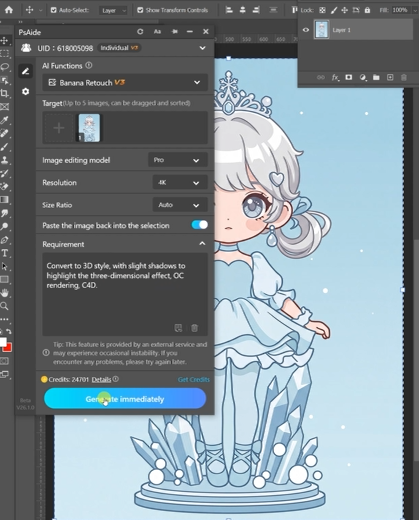Open the Size Ratio Auto dropdown
Image resolution: width=419 pixels, height=520 pixels.
180,205
